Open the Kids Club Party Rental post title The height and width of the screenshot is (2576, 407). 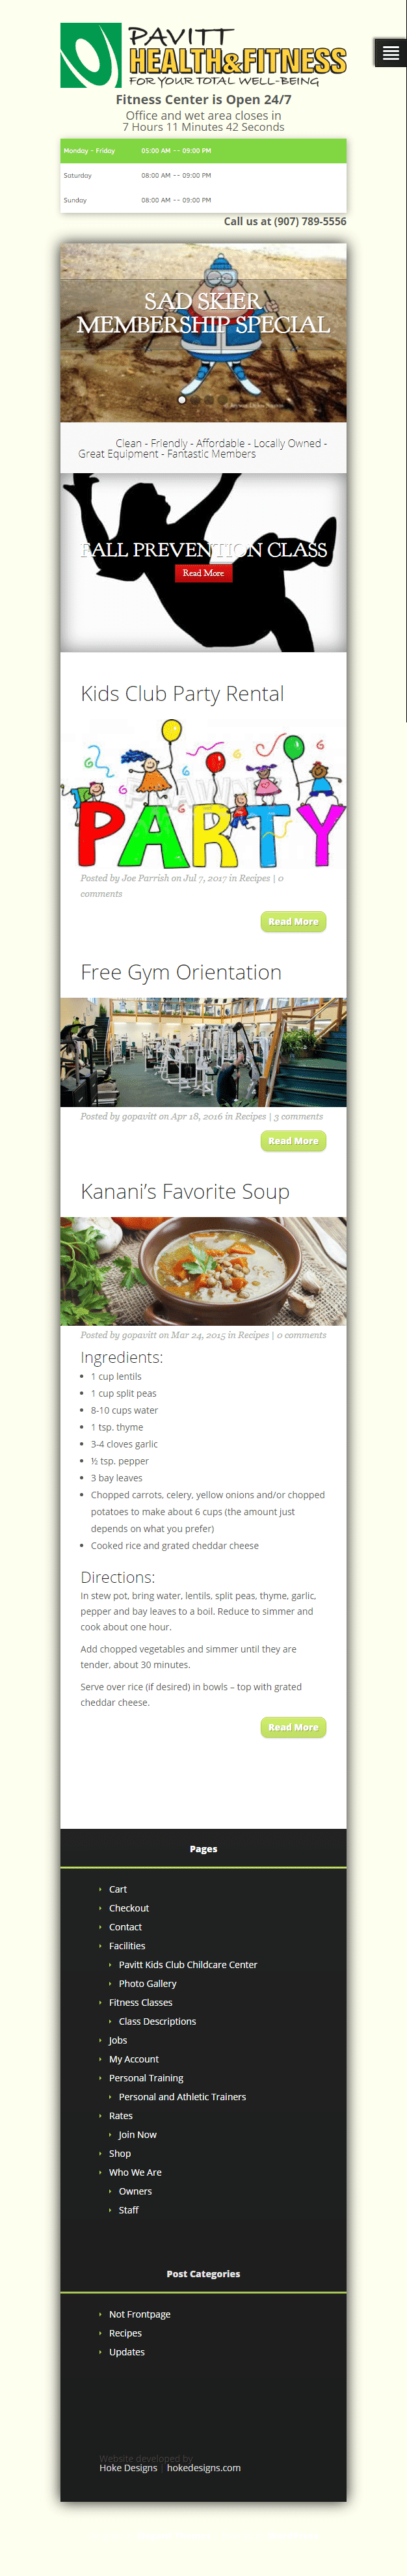click(x=182, y=694)
